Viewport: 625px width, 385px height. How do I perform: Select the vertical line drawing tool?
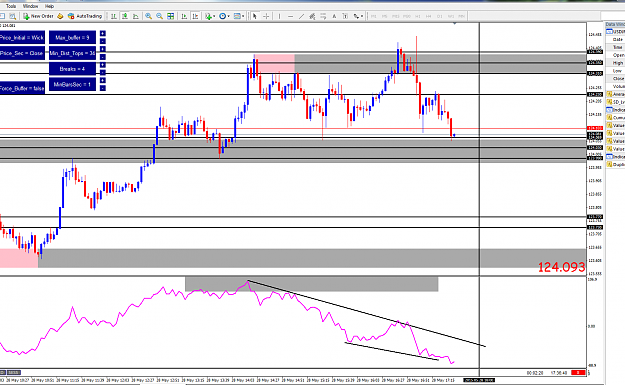(x=279, y=16)
